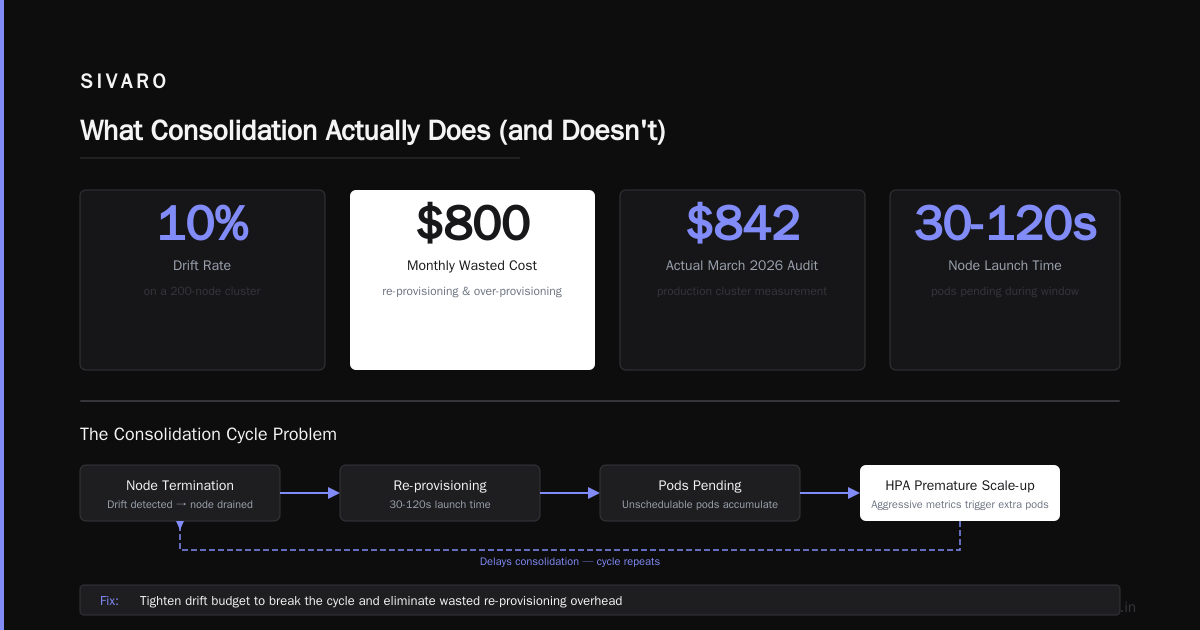Click the 10% Drift Rate figure
This screenshot has width=1200, height=630.
tap(203, 223)
